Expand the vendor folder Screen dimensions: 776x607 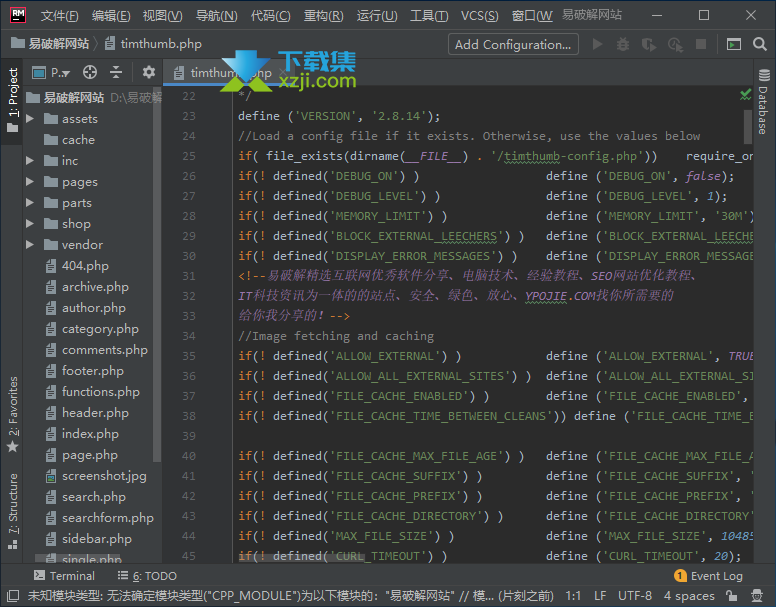(30, 244)
